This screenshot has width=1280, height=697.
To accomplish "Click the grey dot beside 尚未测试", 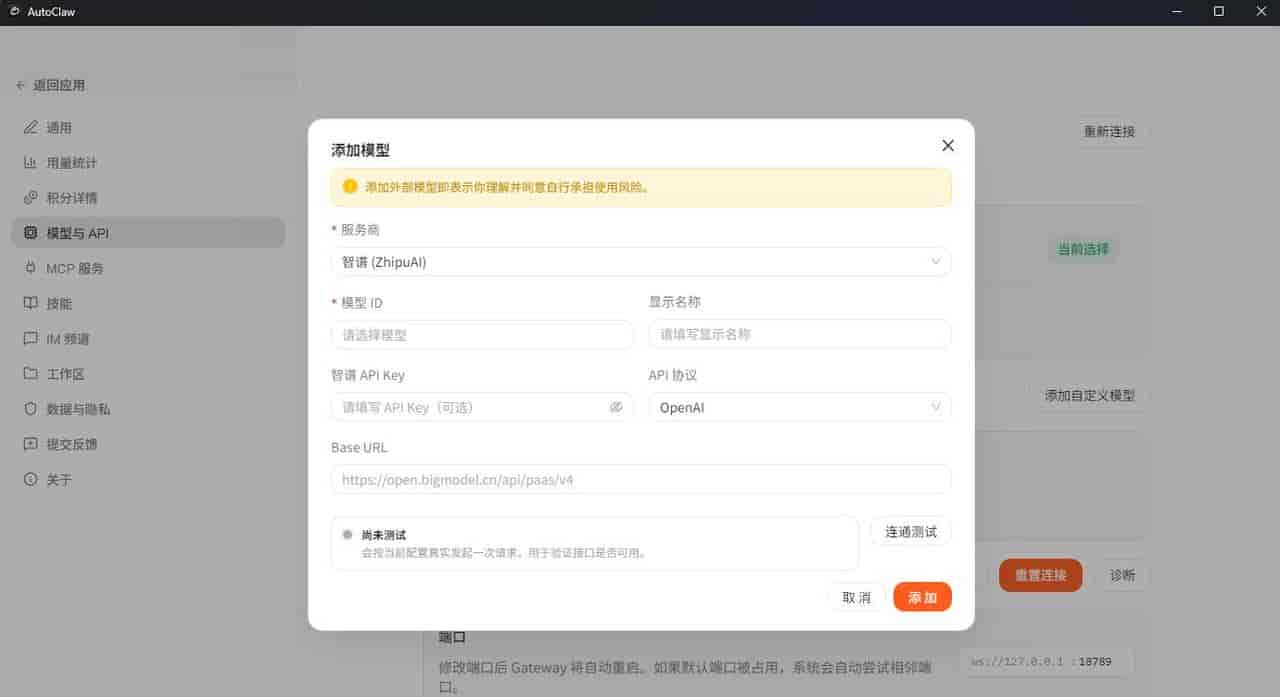I will [347, 534].
